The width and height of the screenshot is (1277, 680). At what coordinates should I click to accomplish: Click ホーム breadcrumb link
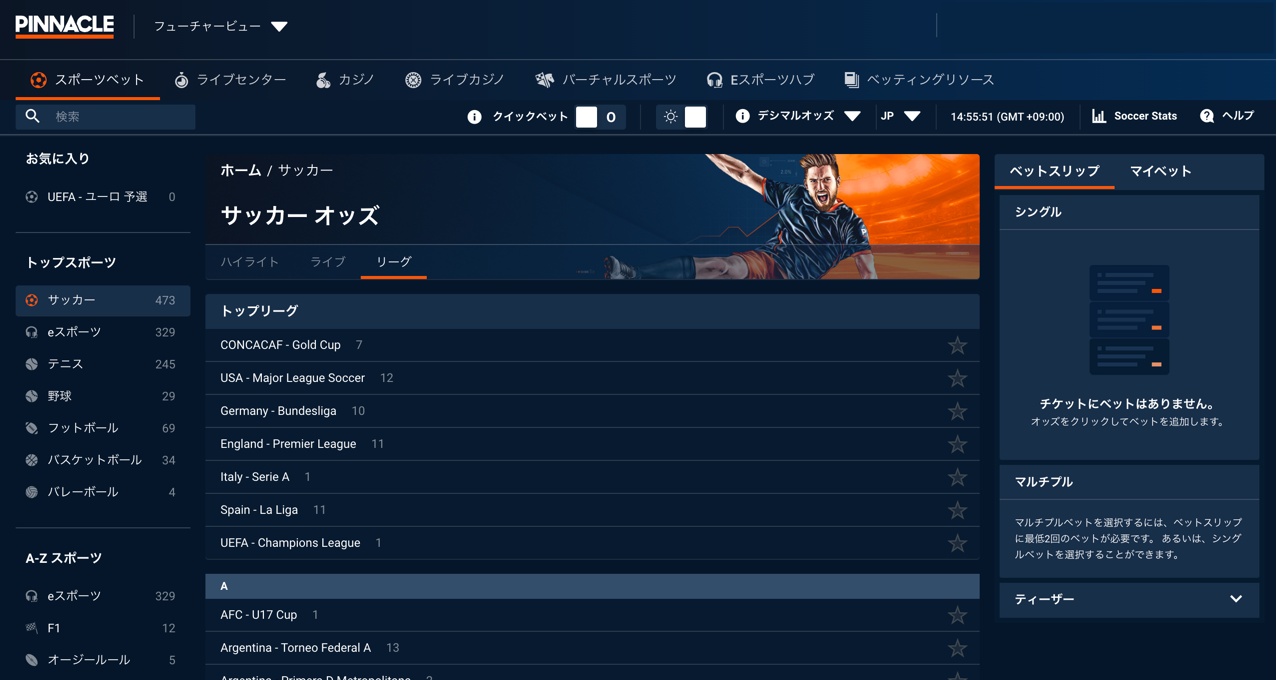click(x=241, y=171)
